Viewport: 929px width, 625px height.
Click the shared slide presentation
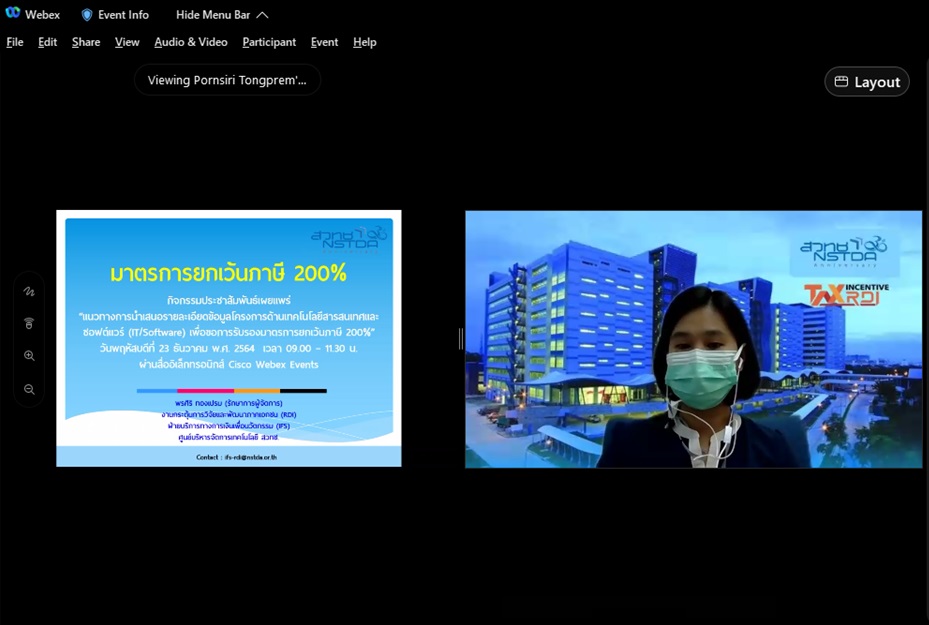pos(229,338)
